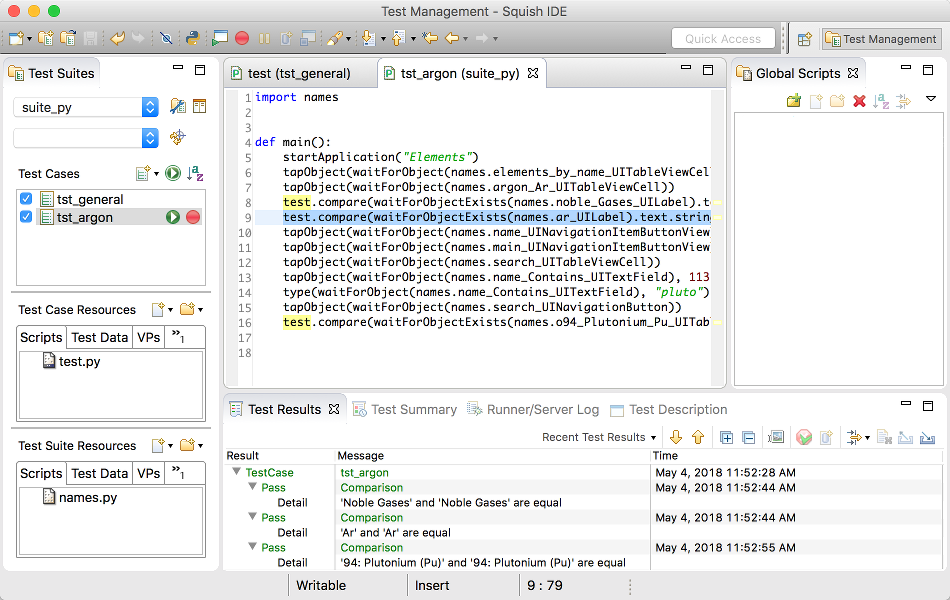Select the names.py file in Test Suite Resources
950x600 pixels.
pos(86,497)
